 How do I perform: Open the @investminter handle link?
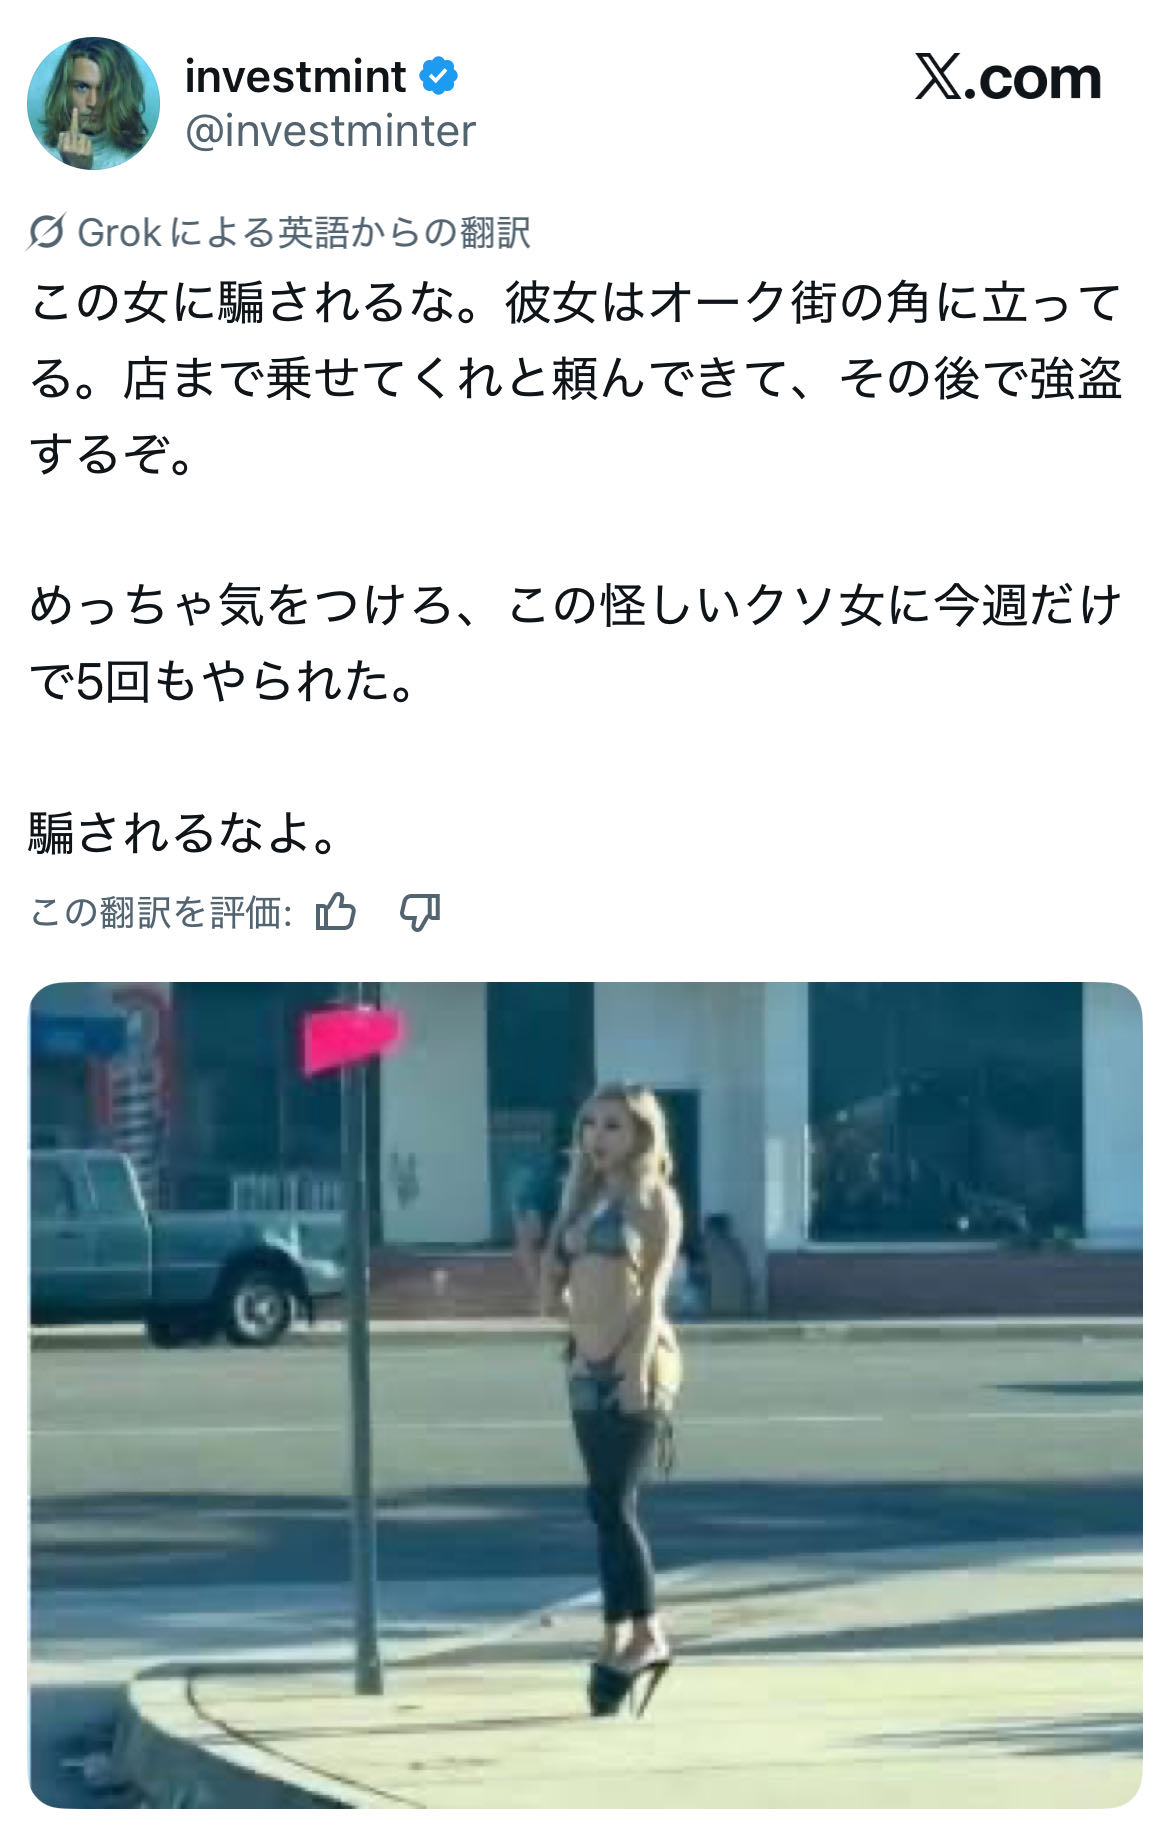[x=330, y=132]
